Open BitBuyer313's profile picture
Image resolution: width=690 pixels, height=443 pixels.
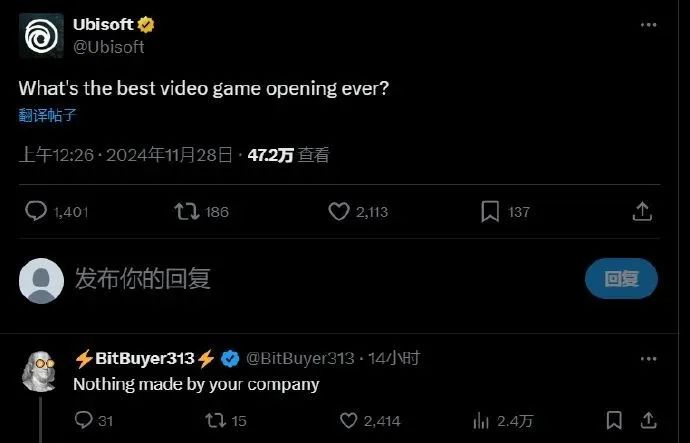[x=40, y=371]
